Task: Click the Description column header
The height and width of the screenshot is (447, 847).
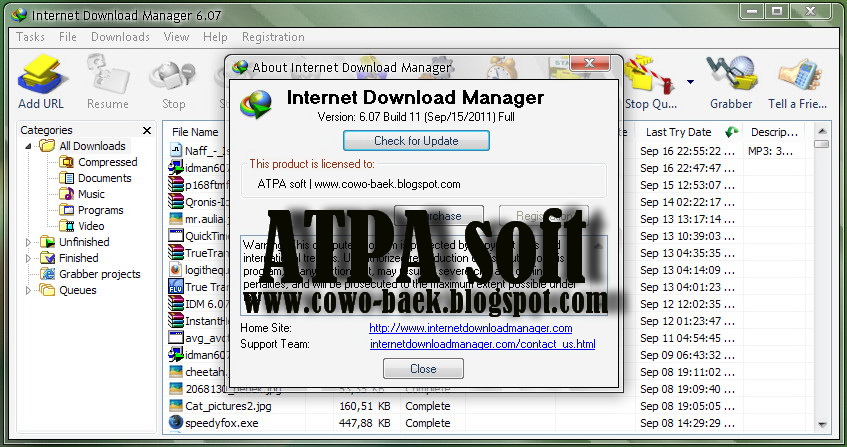Action: click(x=774, y=132)
